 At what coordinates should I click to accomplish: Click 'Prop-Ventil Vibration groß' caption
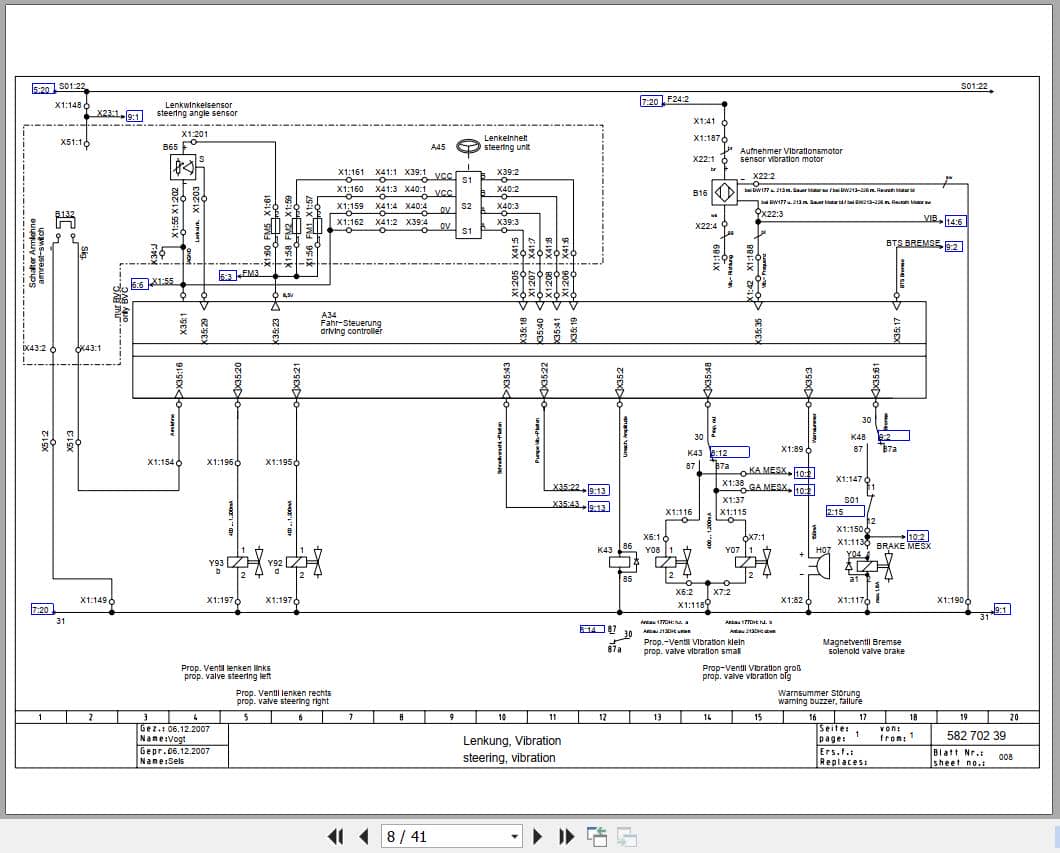(x=751, y=668)
